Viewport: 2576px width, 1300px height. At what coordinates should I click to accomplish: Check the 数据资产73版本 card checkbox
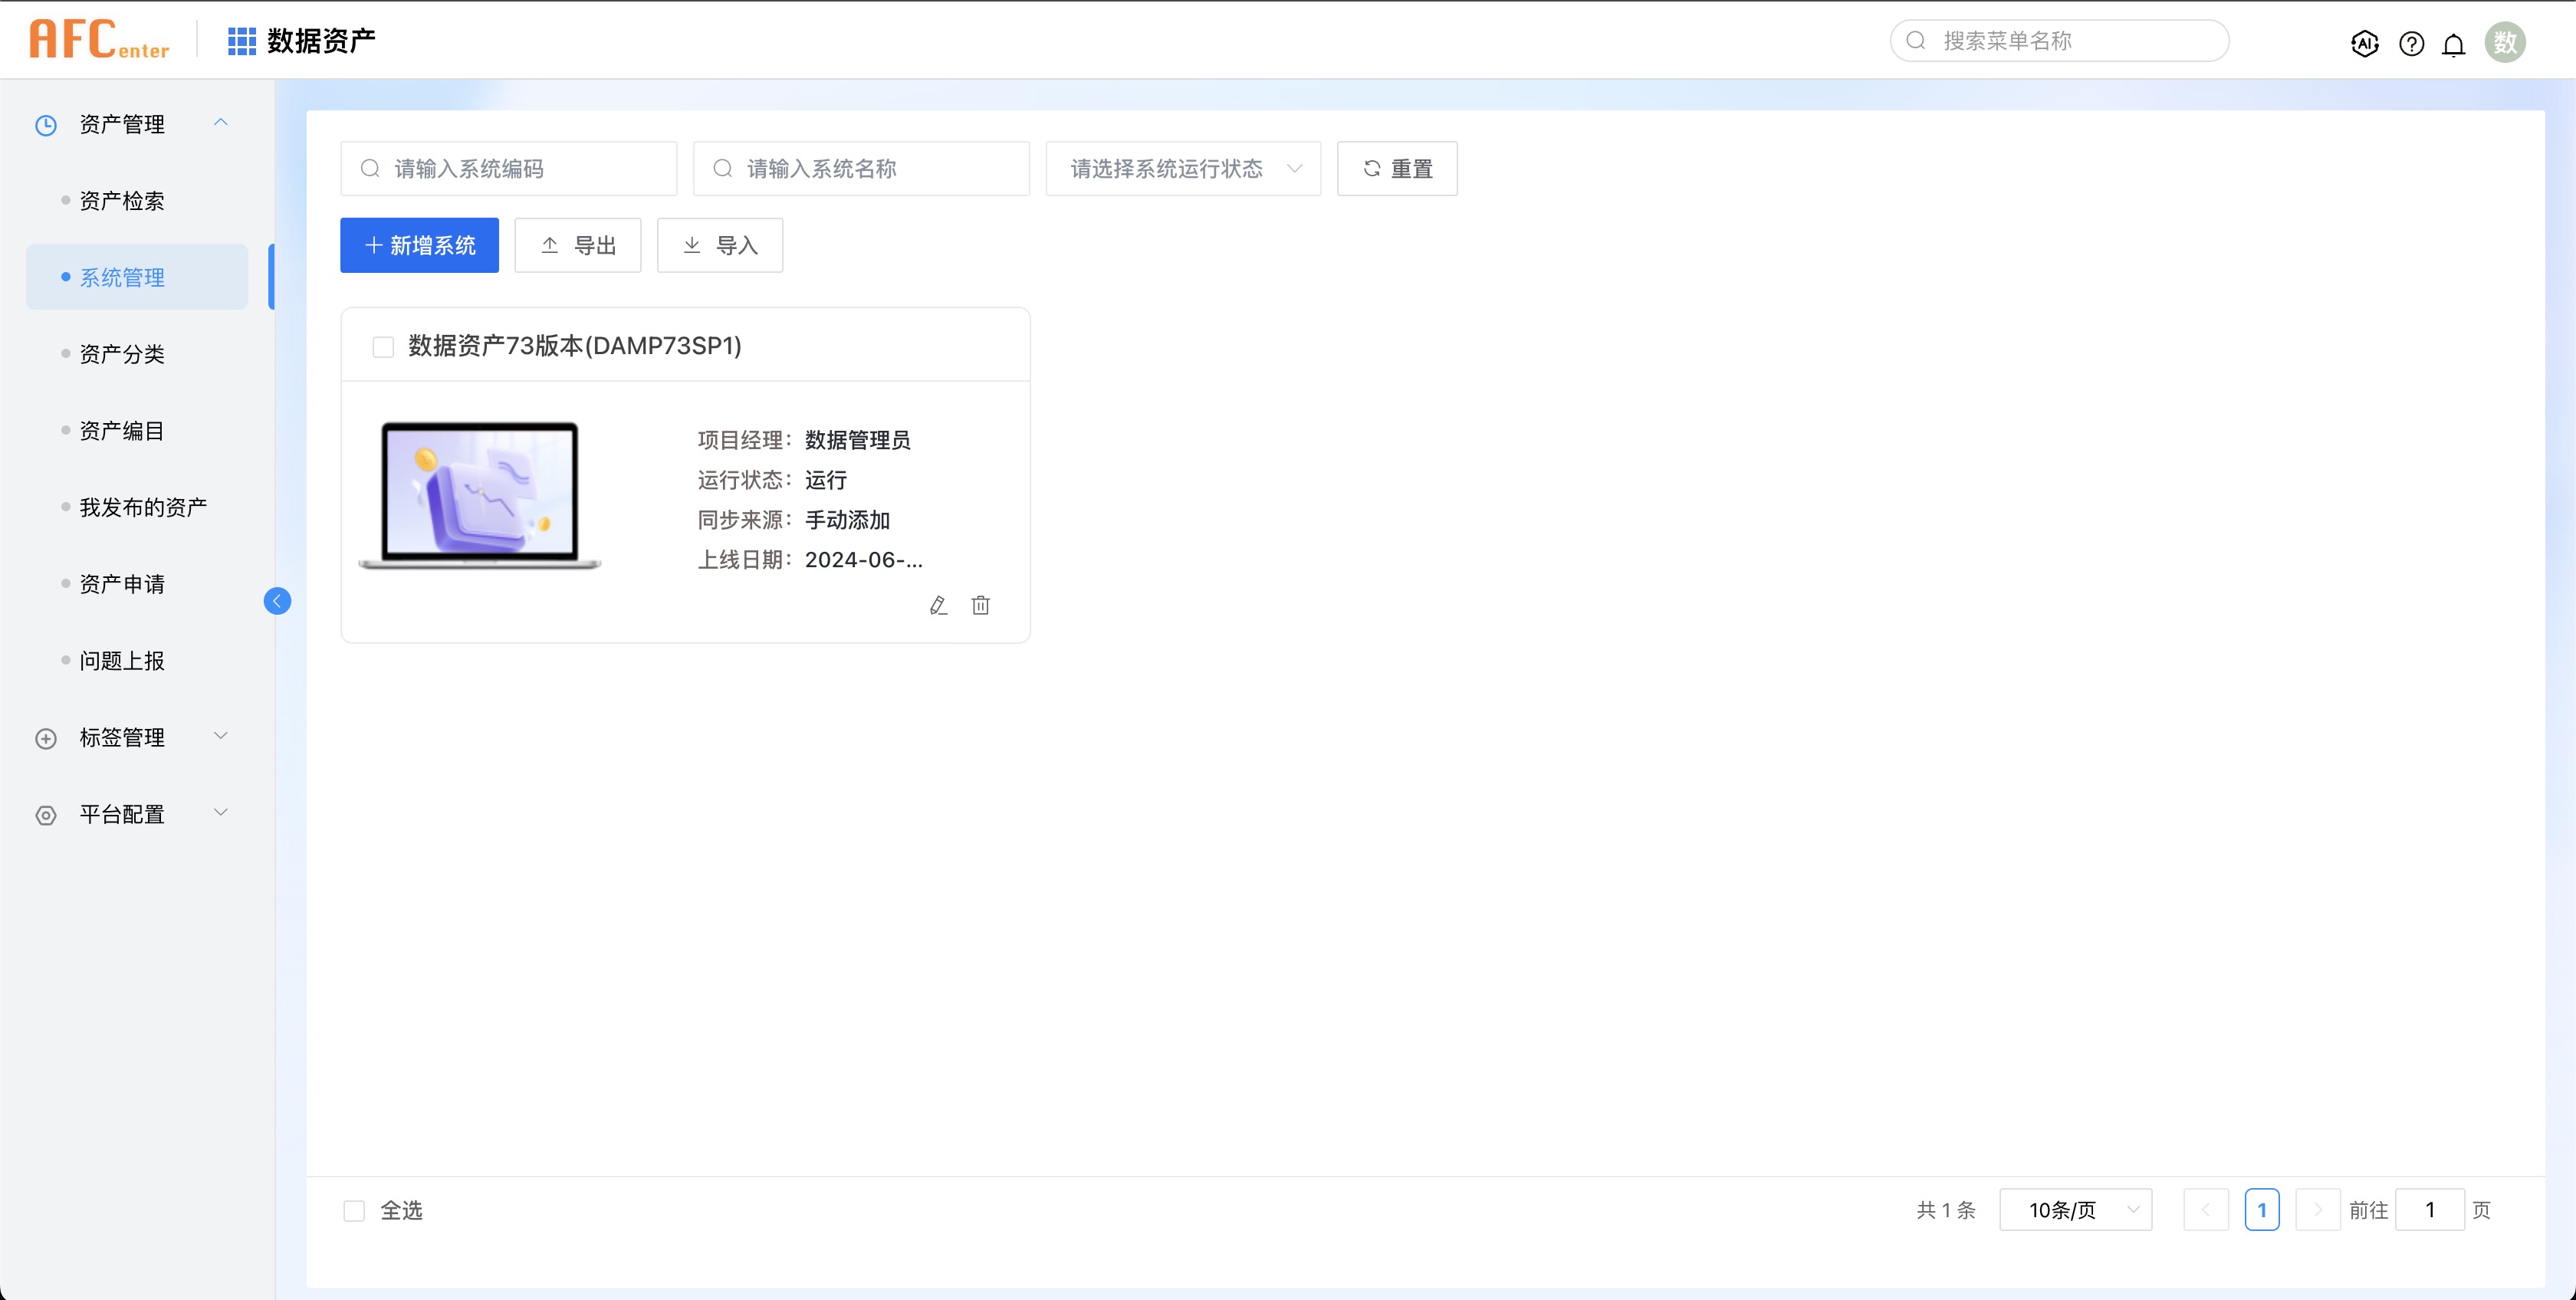(383, 347)
